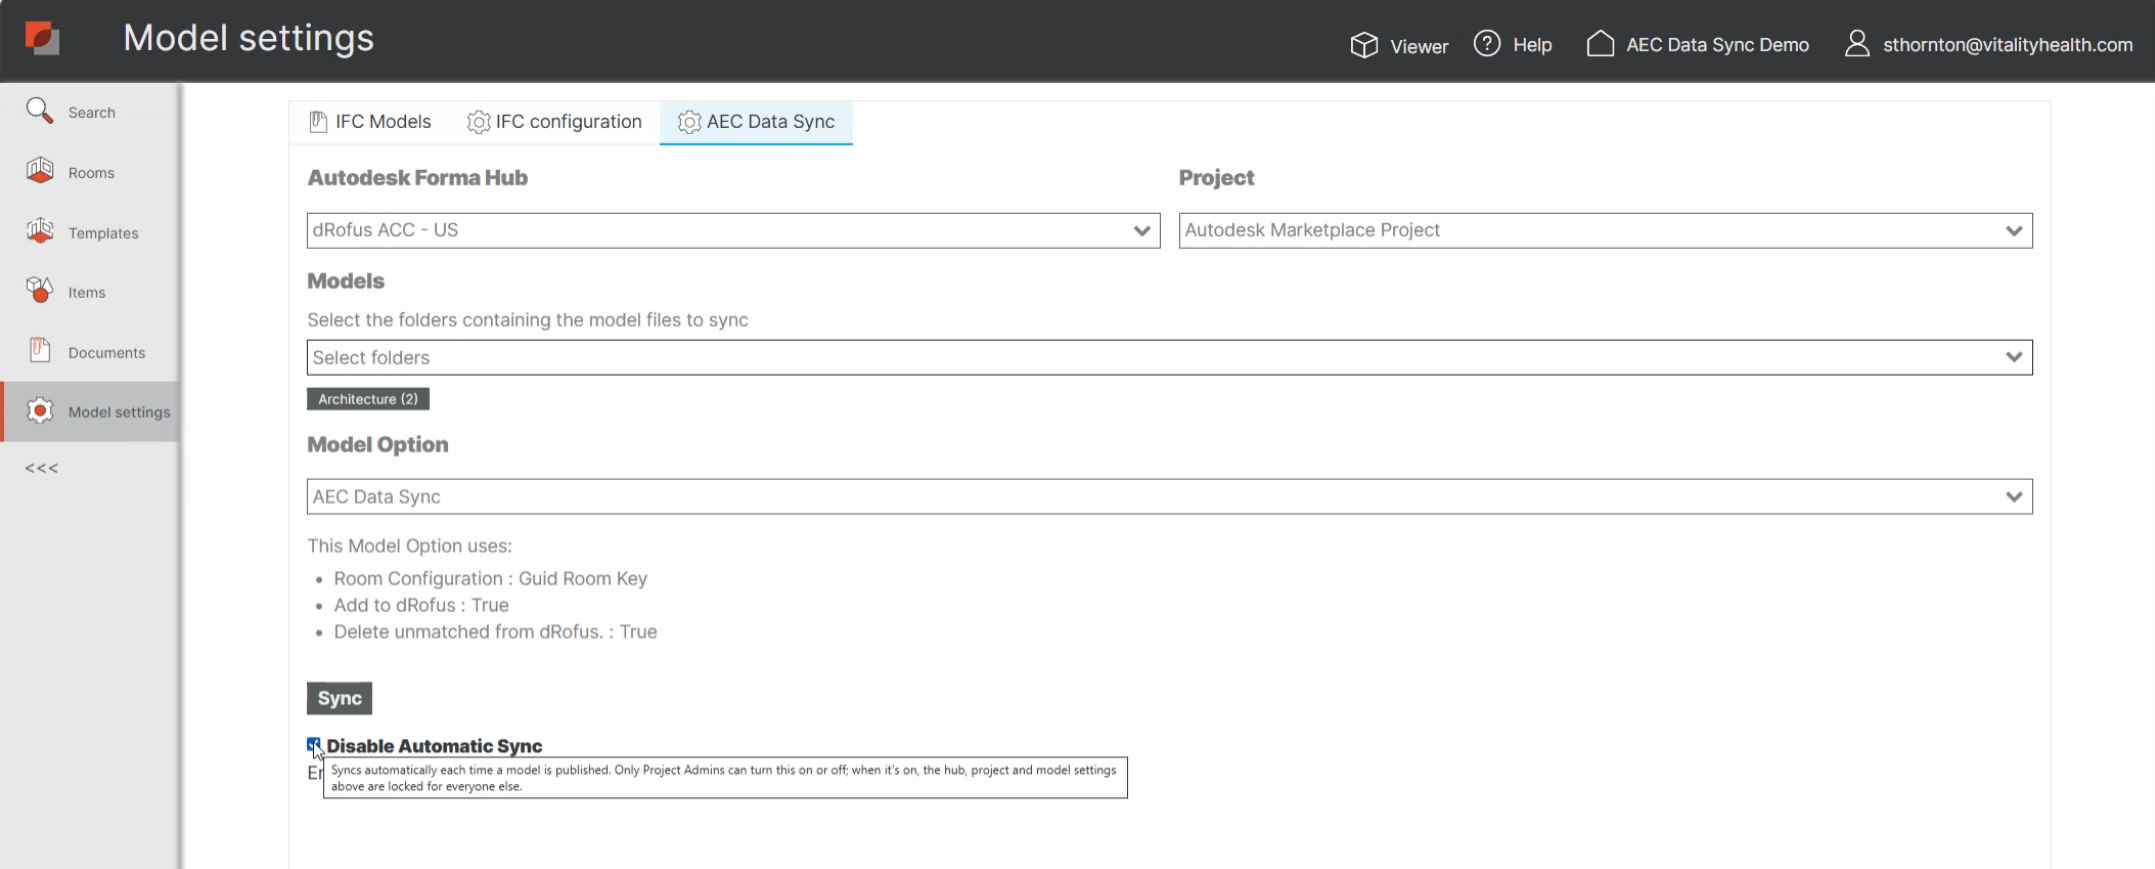Click the Rooms icon in sidebar
Image resolution: width=2155 pixels, height=869 pixels.
pos(40,171)
